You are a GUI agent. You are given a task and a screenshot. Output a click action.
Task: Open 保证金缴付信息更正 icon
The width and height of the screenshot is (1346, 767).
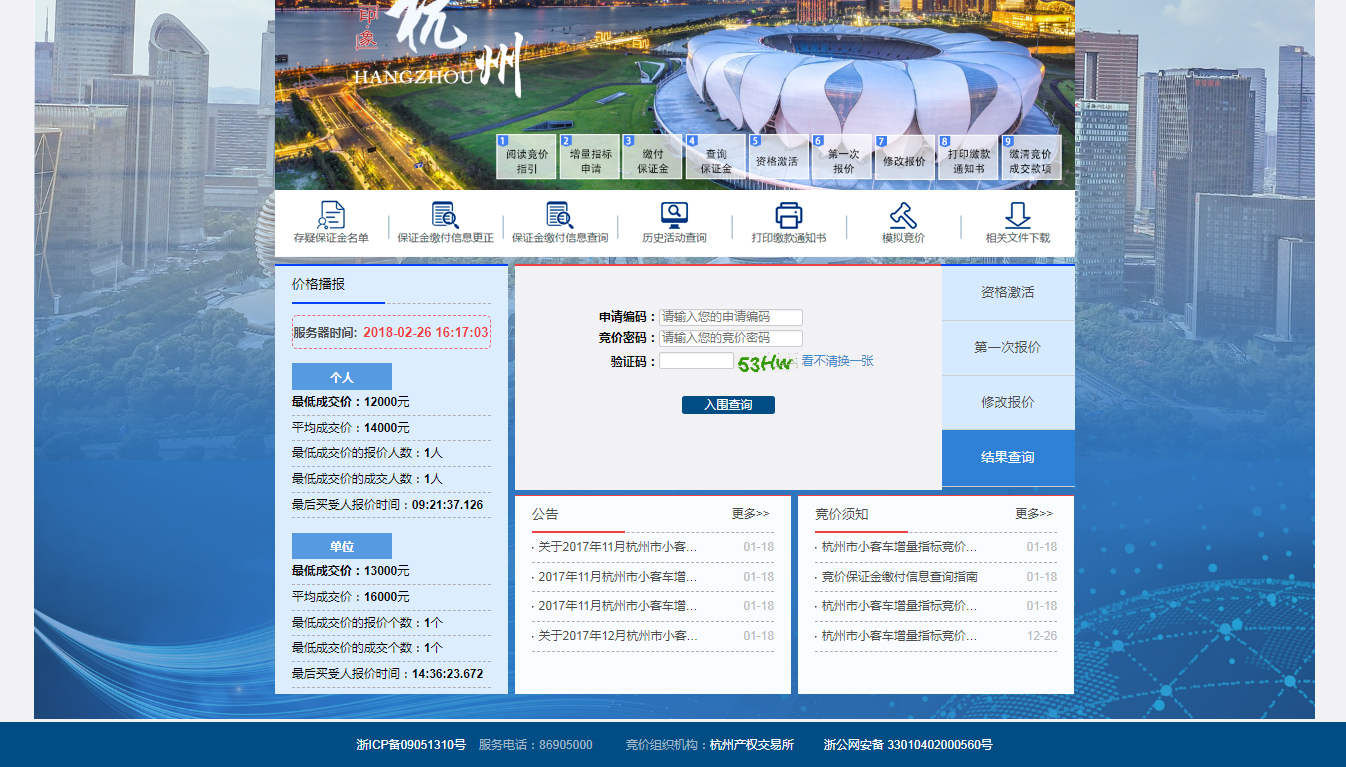point(445,215)
